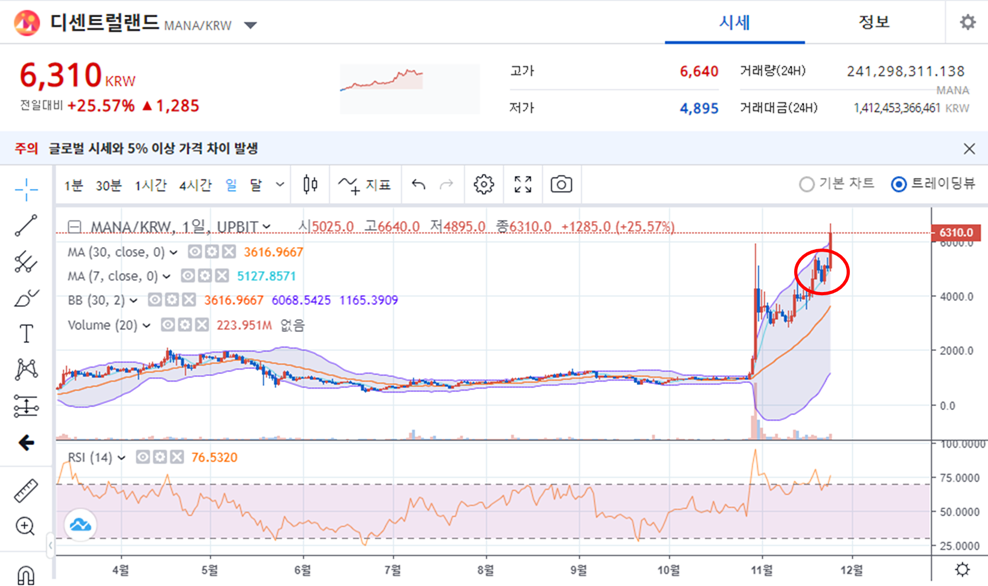Open chart settings gear in toolbar
988x586 pixels.
tap(484, 185)
